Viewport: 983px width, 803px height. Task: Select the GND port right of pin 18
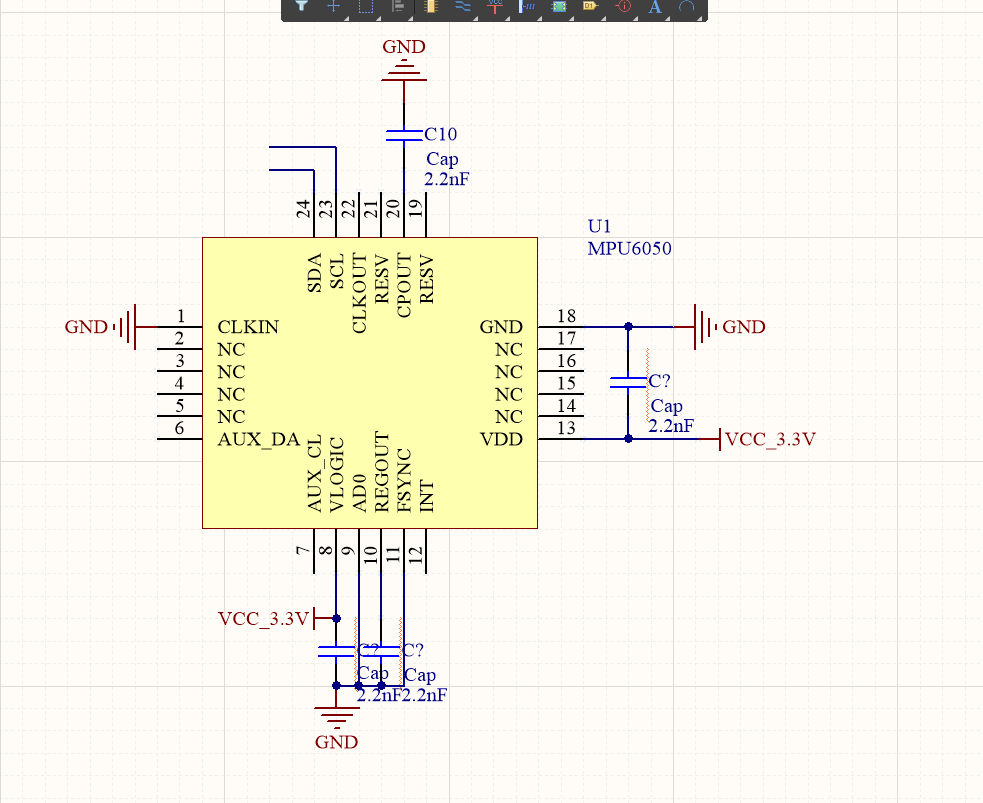point(721,327)
